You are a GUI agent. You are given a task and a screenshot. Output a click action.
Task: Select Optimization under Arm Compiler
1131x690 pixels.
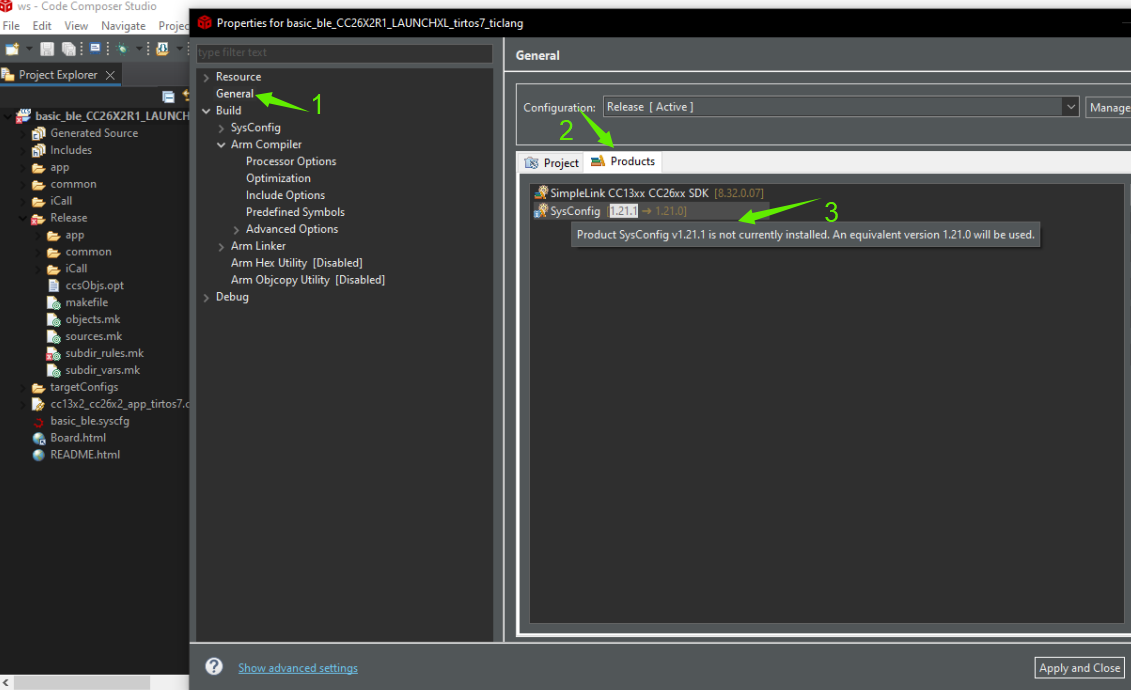[278, 178]
